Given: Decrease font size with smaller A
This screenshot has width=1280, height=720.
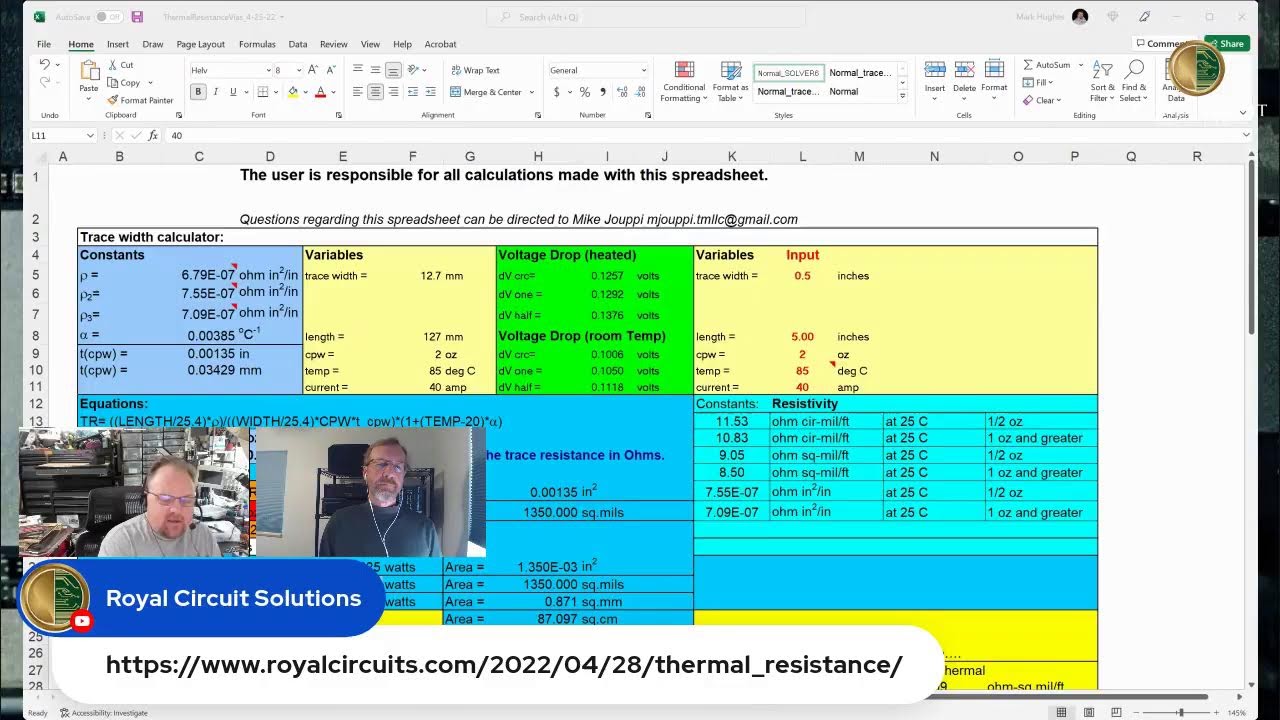Looking at the screenshot, I should 329,70.
